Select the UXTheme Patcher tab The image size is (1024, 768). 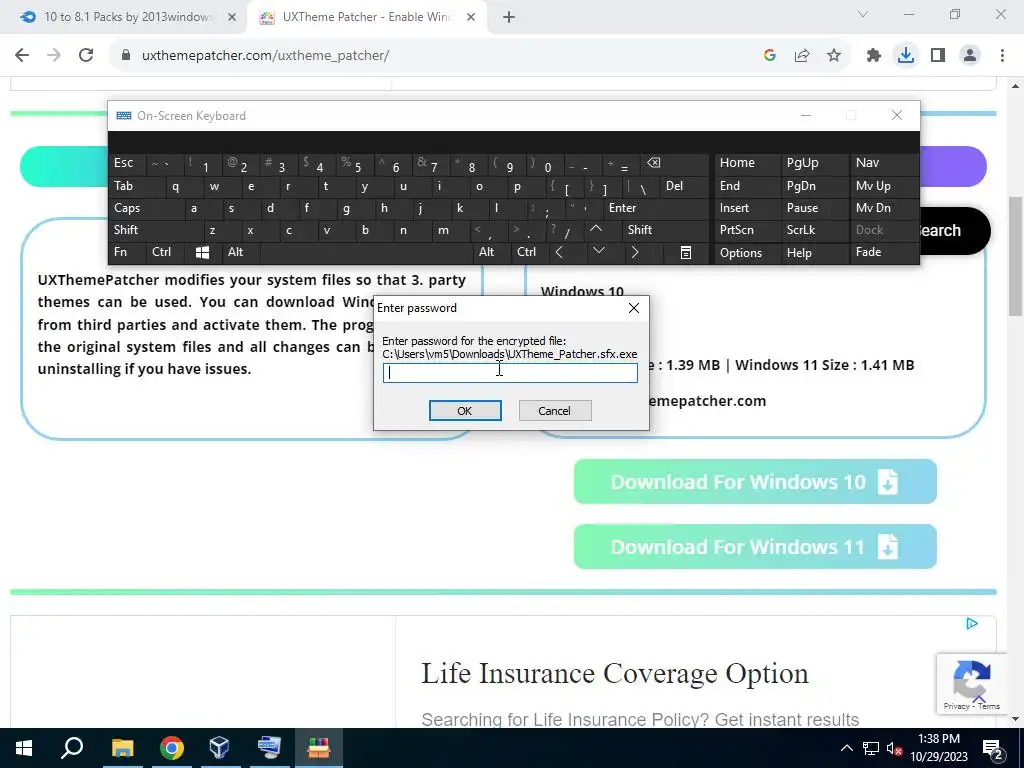coord(366,17)
